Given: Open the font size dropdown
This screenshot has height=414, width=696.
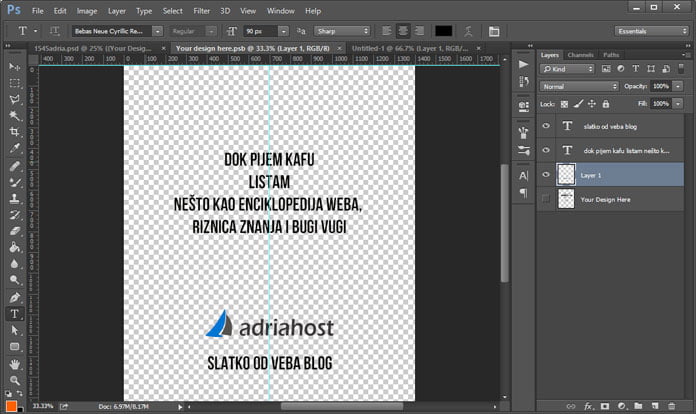Looking at the screenshot, I should point(283,31).
